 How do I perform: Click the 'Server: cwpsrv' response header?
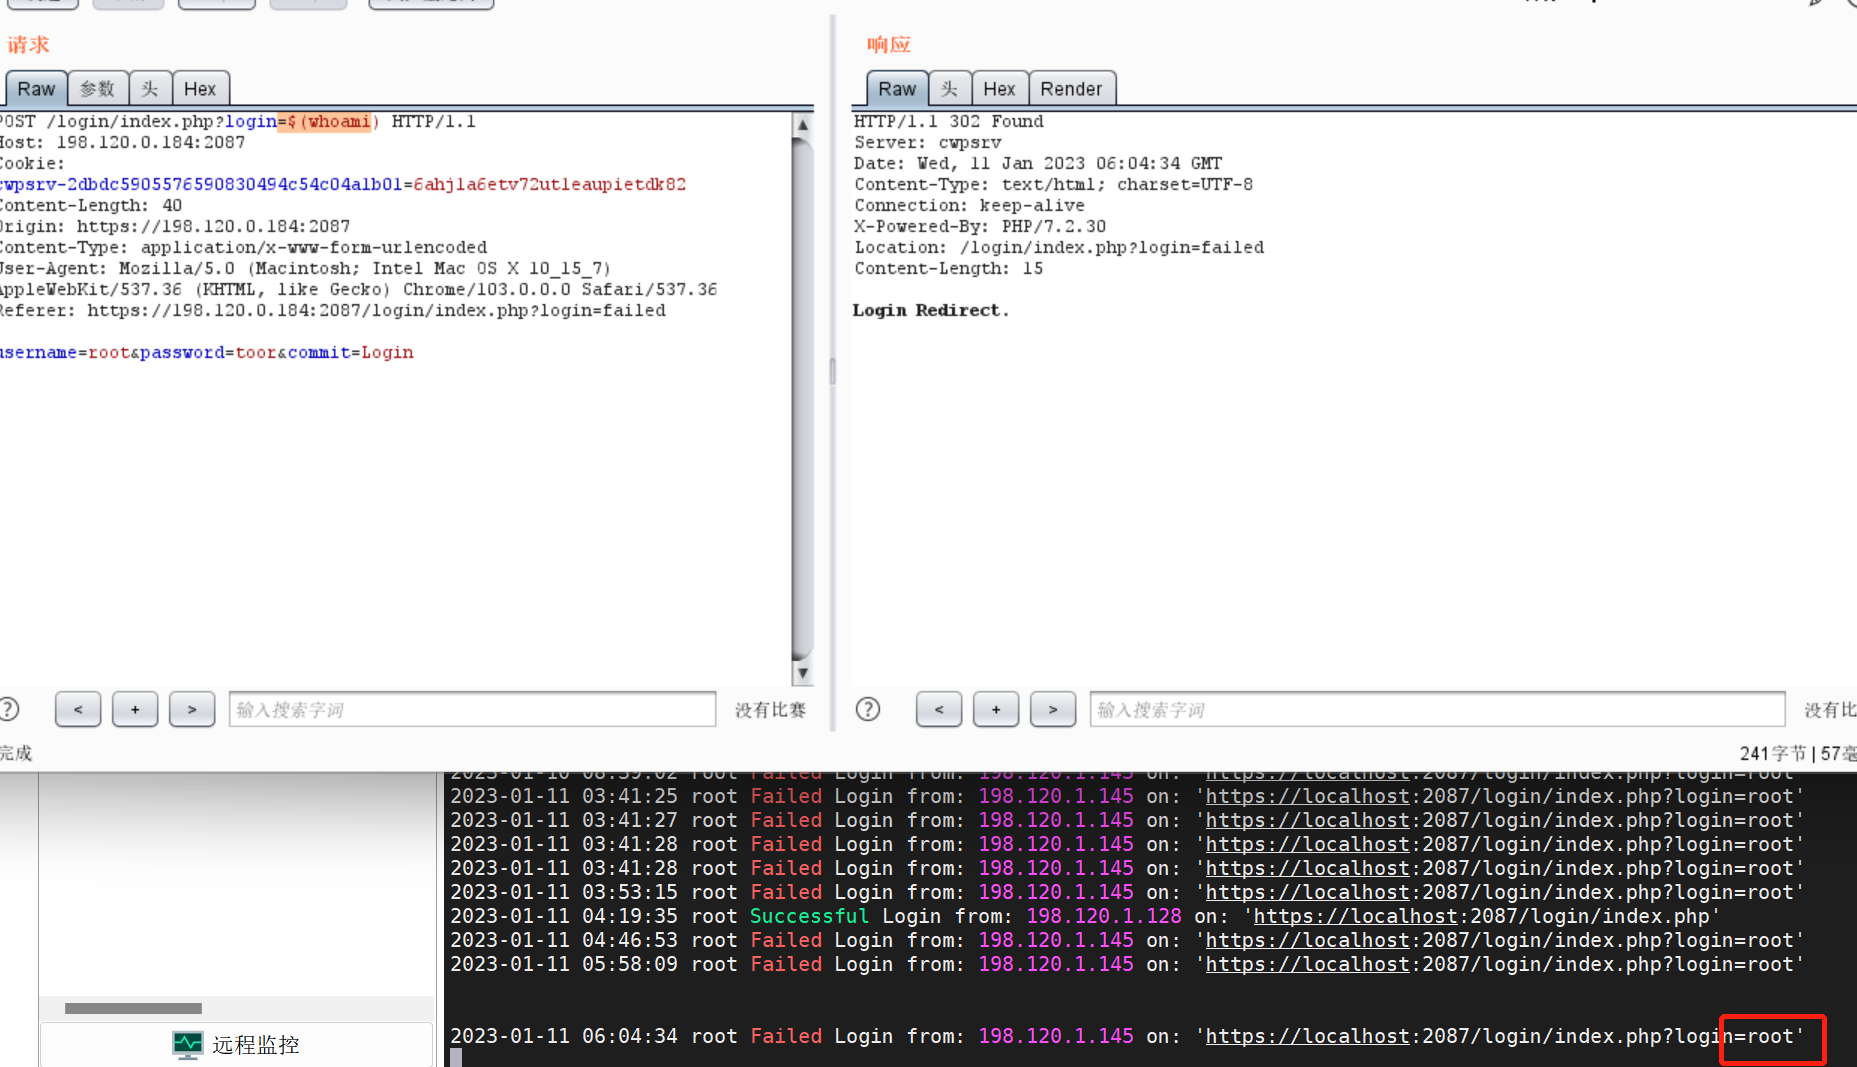point(927,142)
